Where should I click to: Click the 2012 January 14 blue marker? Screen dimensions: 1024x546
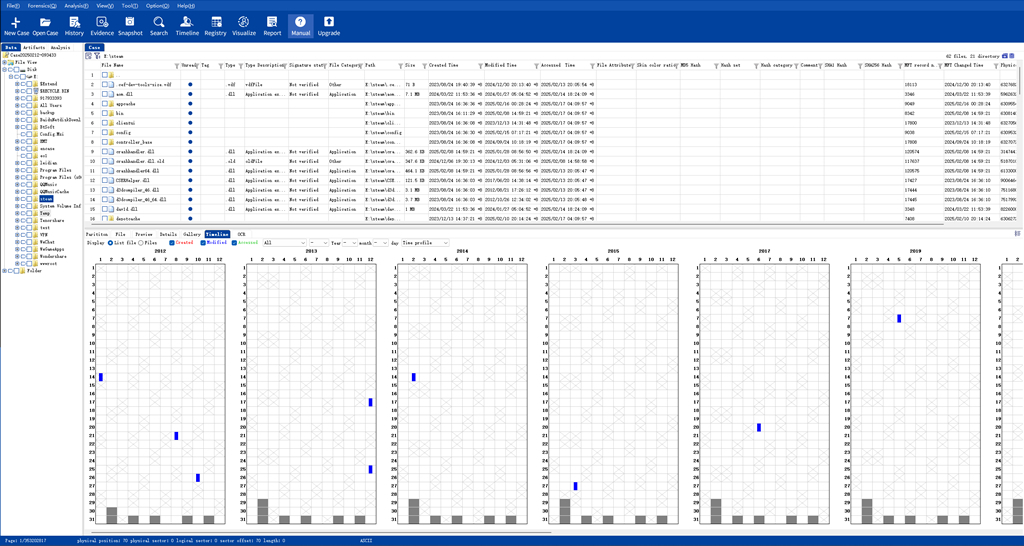(x=101, y=377)
